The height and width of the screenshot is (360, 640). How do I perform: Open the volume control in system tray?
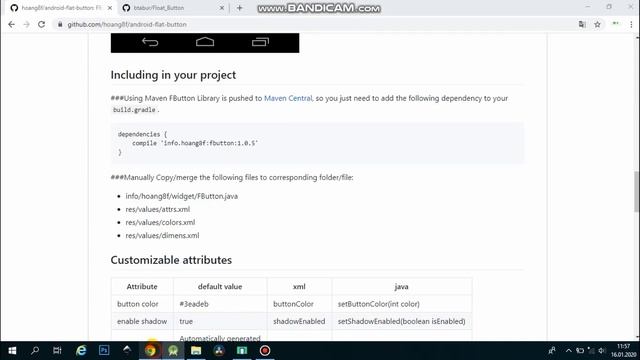coord(602,351)
